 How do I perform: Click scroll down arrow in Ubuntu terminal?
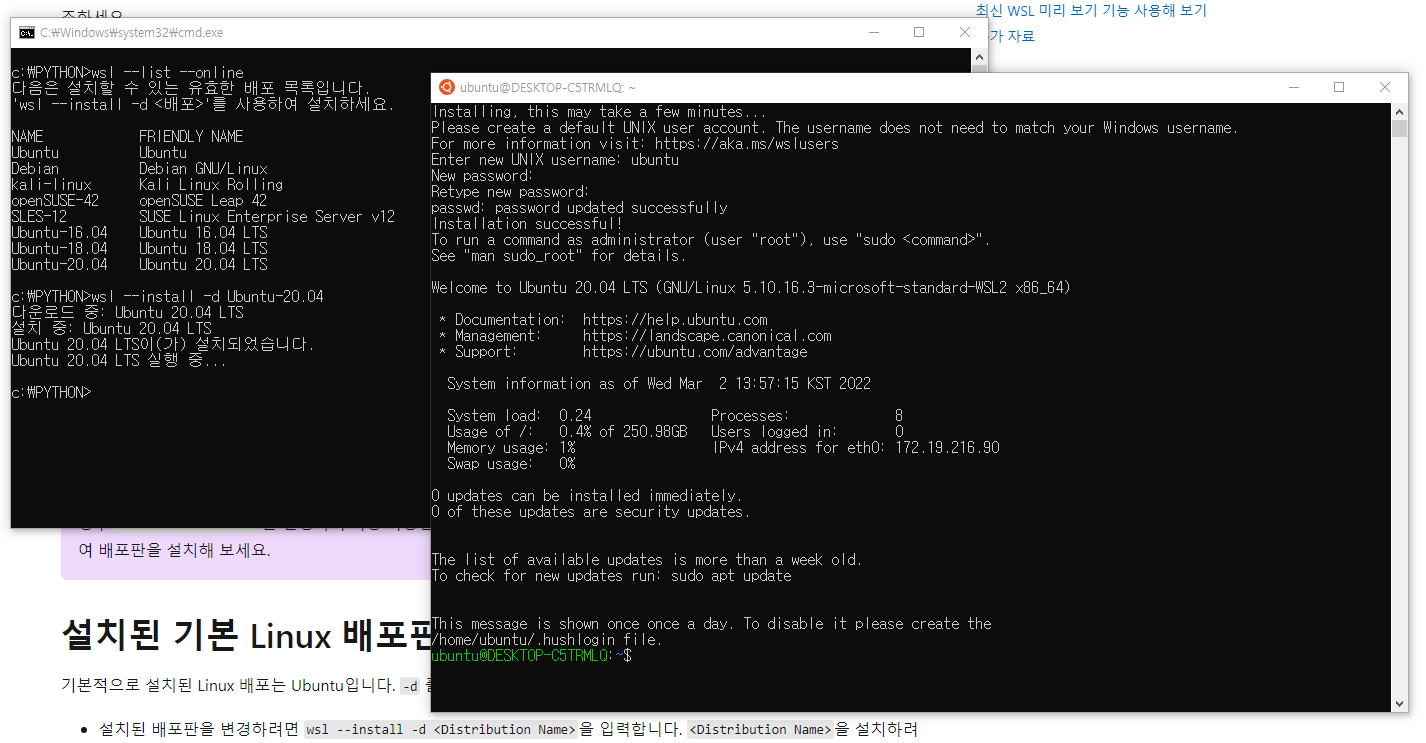1399,703
